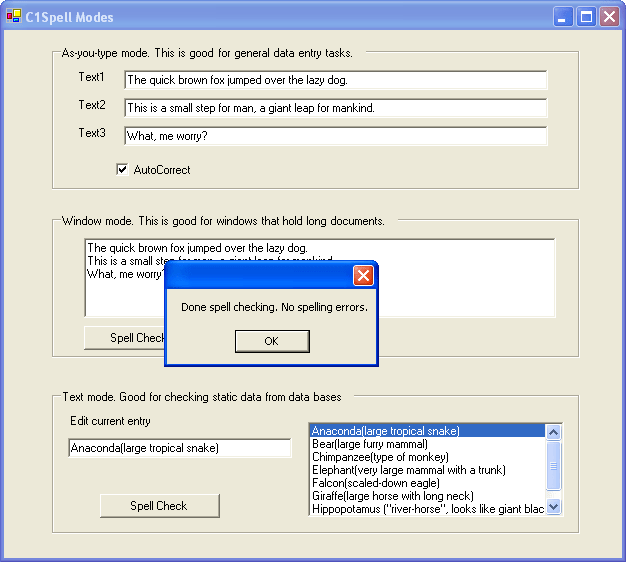Toggle the AutoCorrect checkbox

(x=122, y=169)
